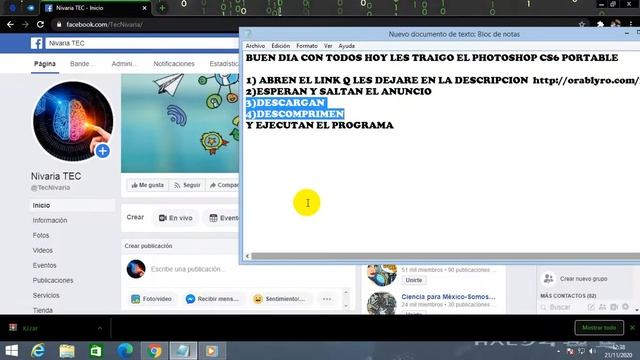Click the Nivaria TEC search field
The image size is (640, 360).
[142, 43]
